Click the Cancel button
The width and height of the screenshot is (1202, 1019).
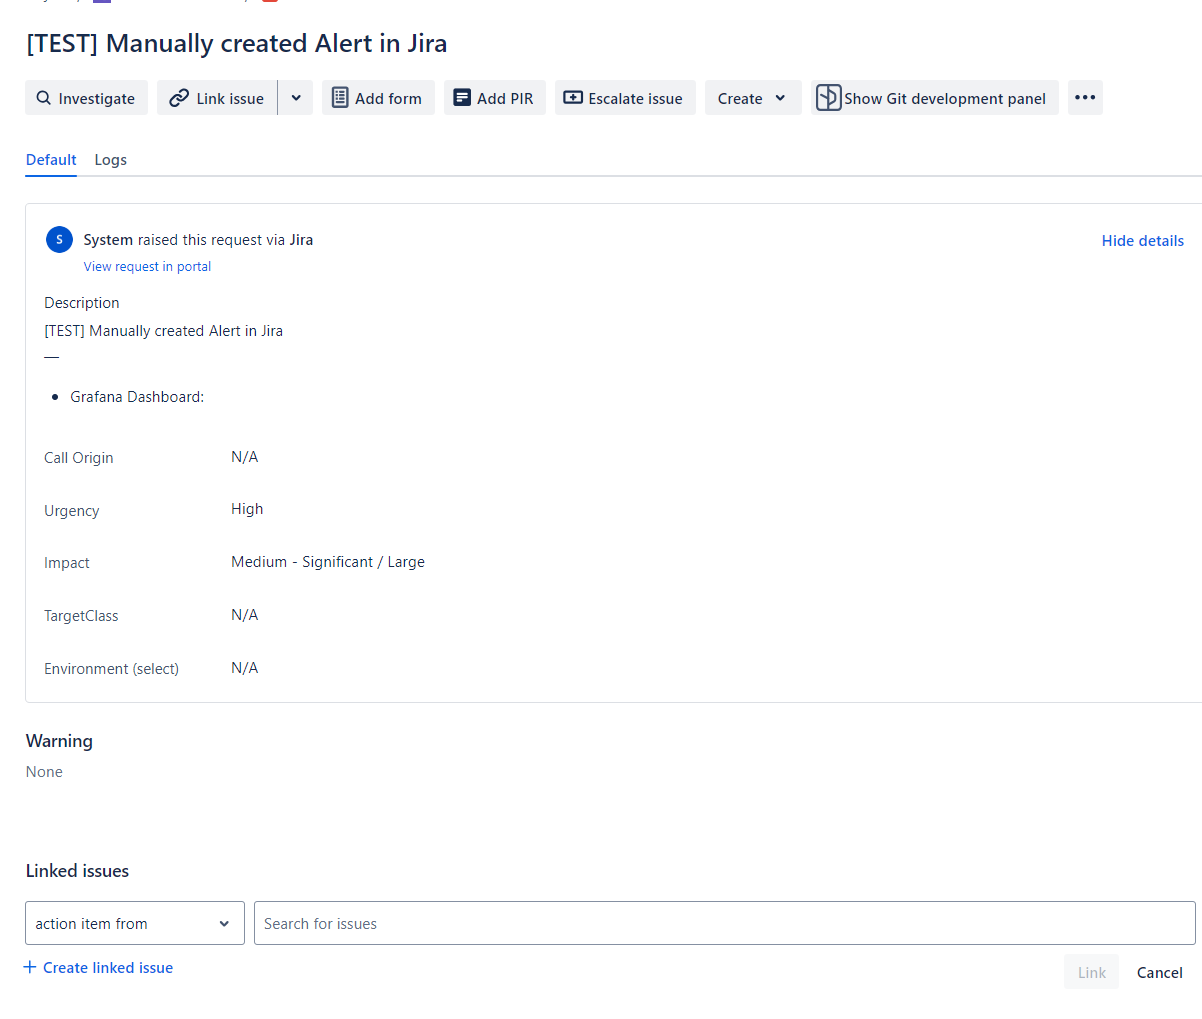1160,972
